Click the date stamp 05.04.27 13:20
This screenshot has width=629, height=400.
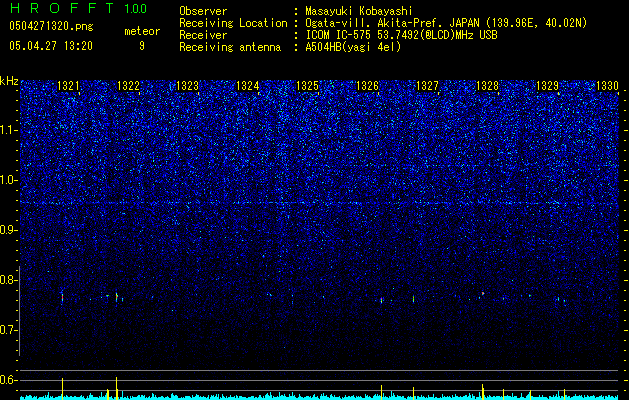51,46
